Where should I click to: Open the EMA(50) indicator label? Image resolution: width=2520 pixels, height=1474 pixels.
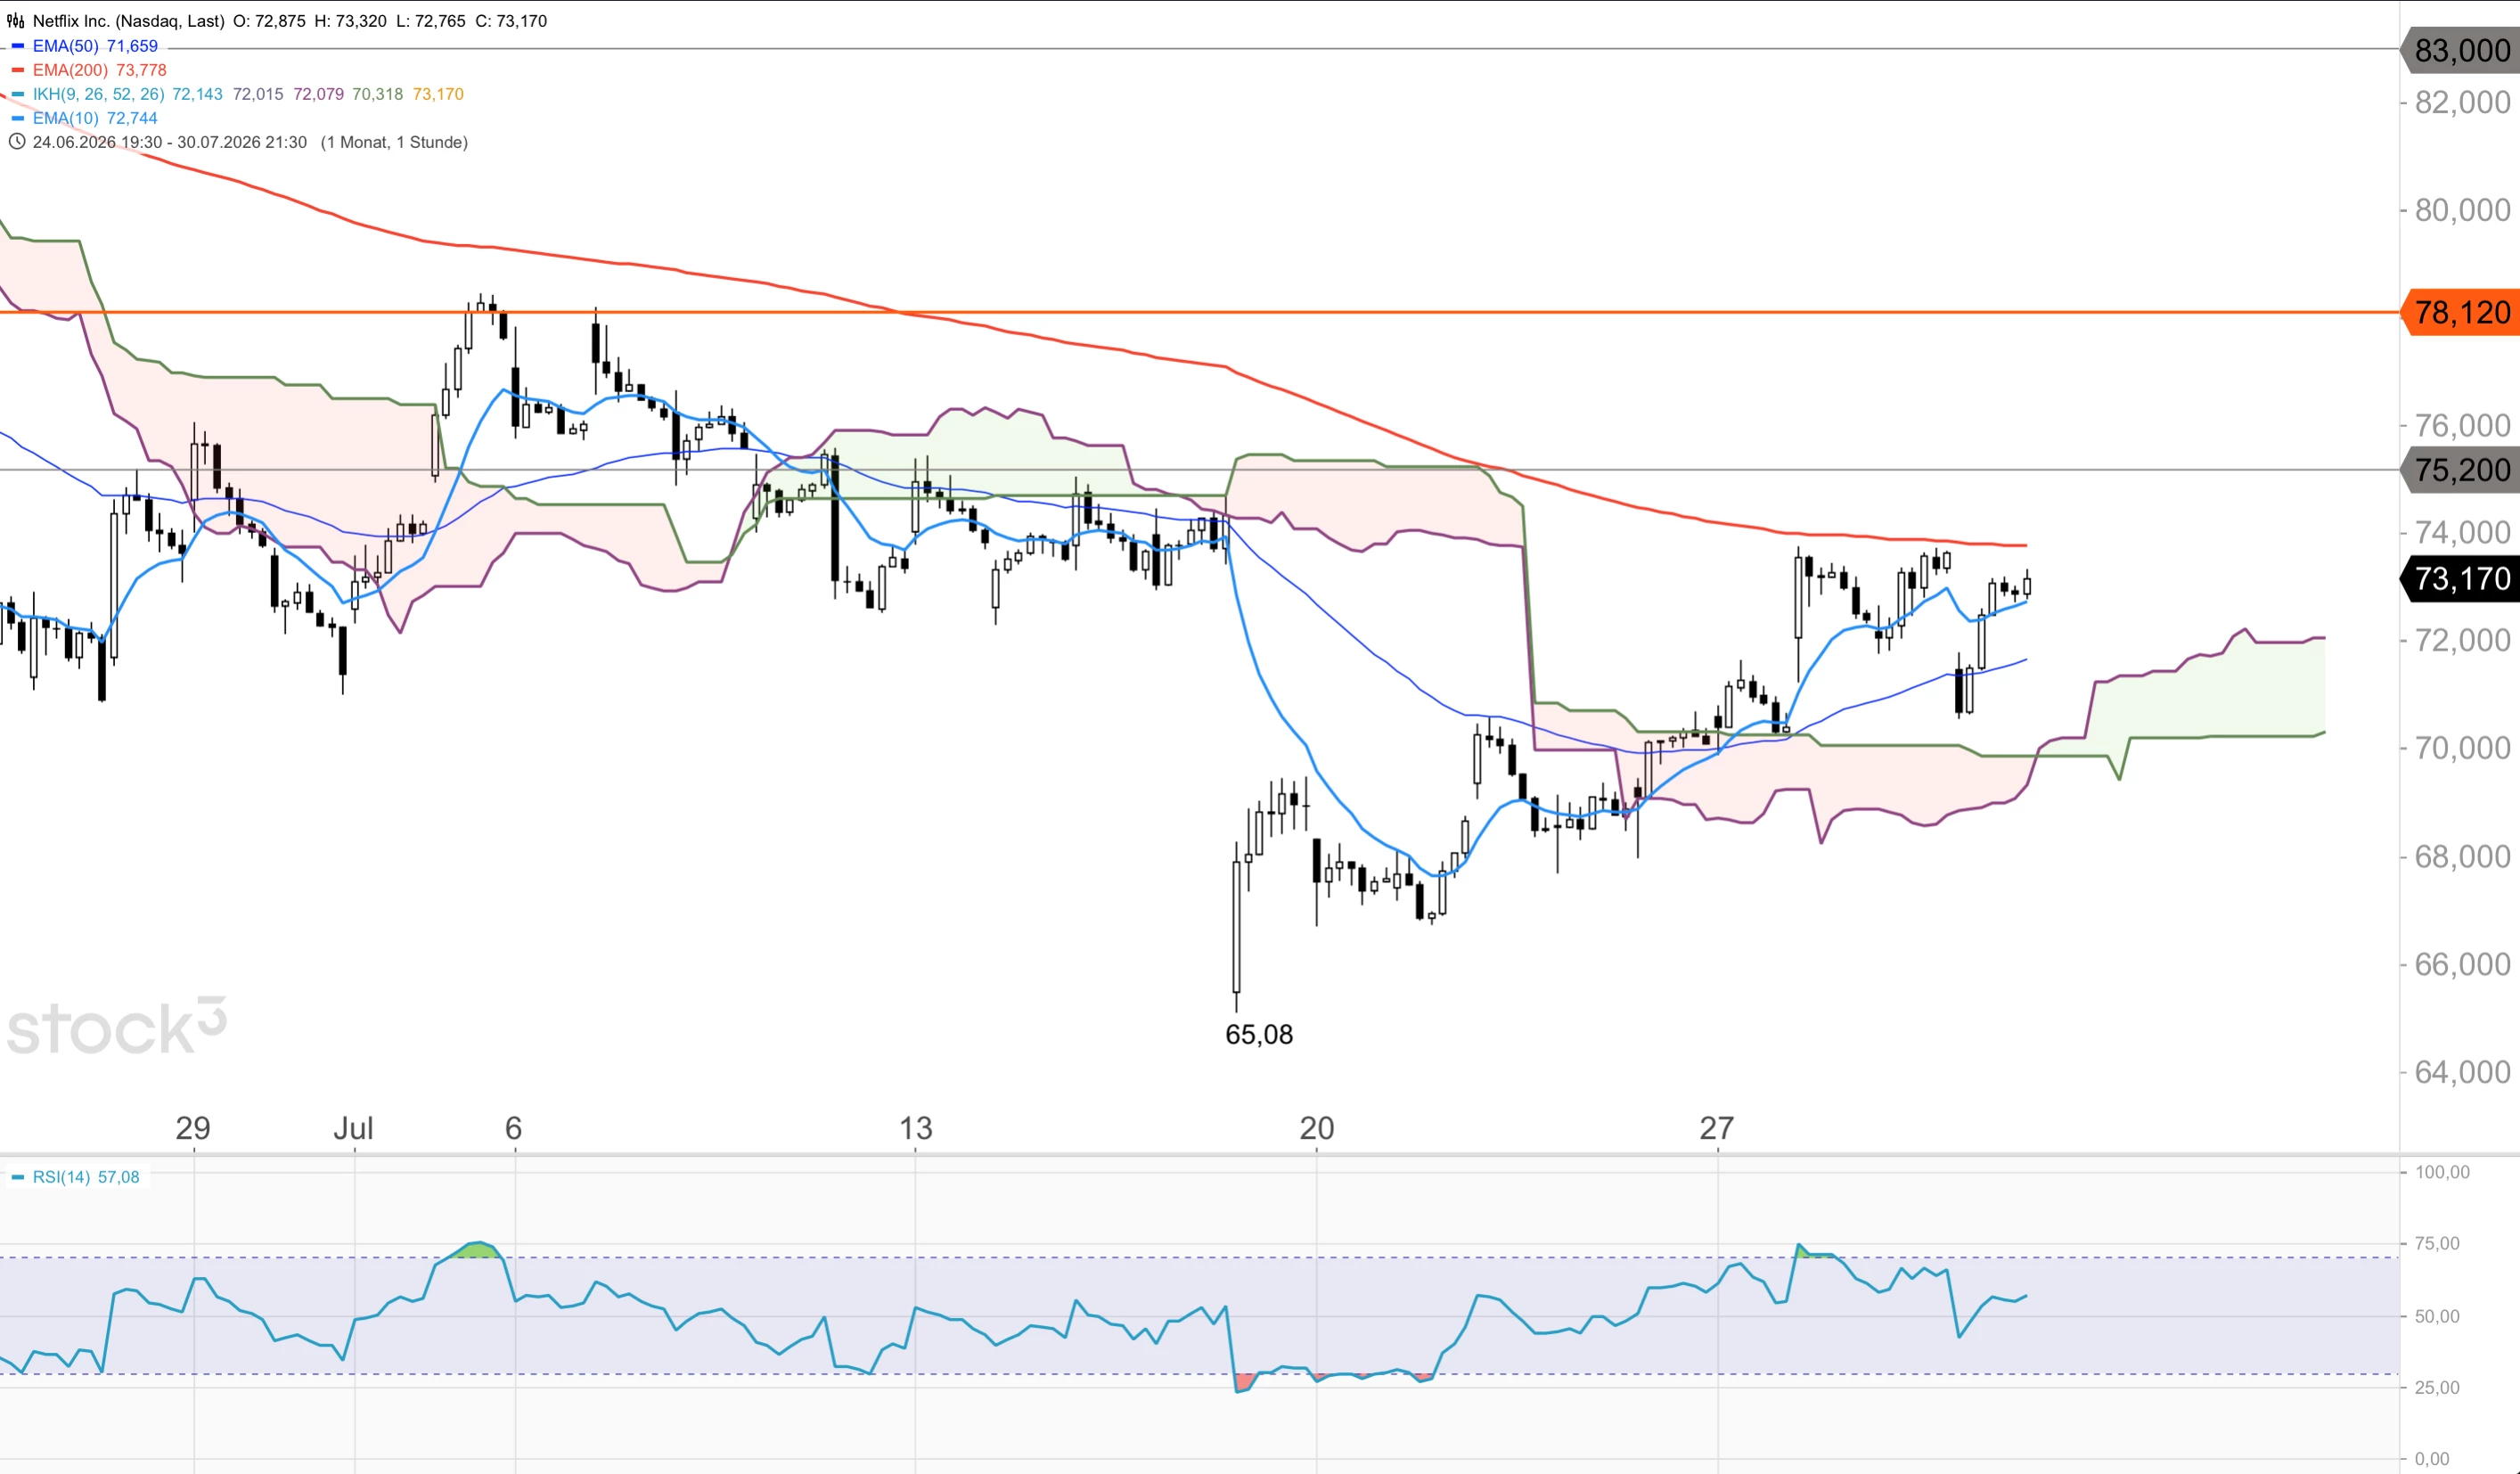[66, 46]
